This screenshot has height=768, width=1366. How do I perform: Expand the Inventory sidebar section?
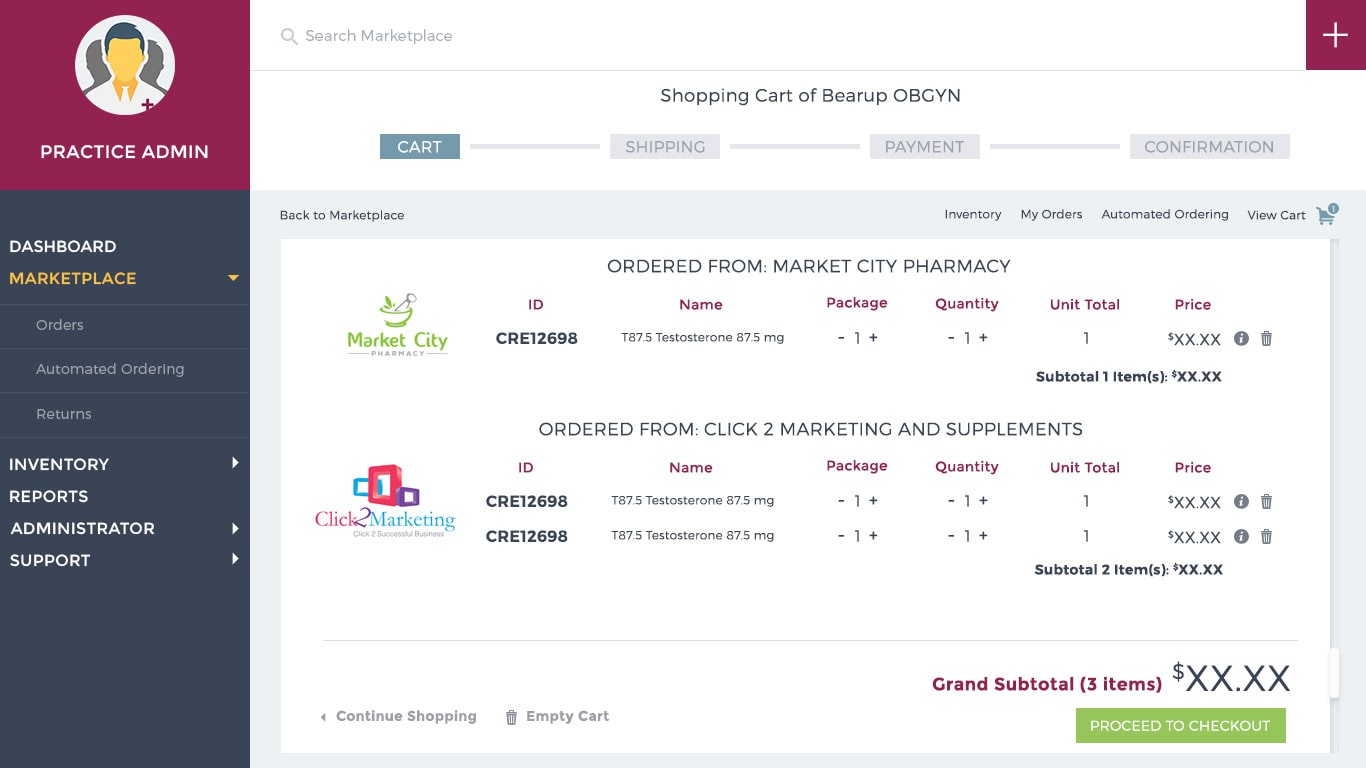[235, 463]
